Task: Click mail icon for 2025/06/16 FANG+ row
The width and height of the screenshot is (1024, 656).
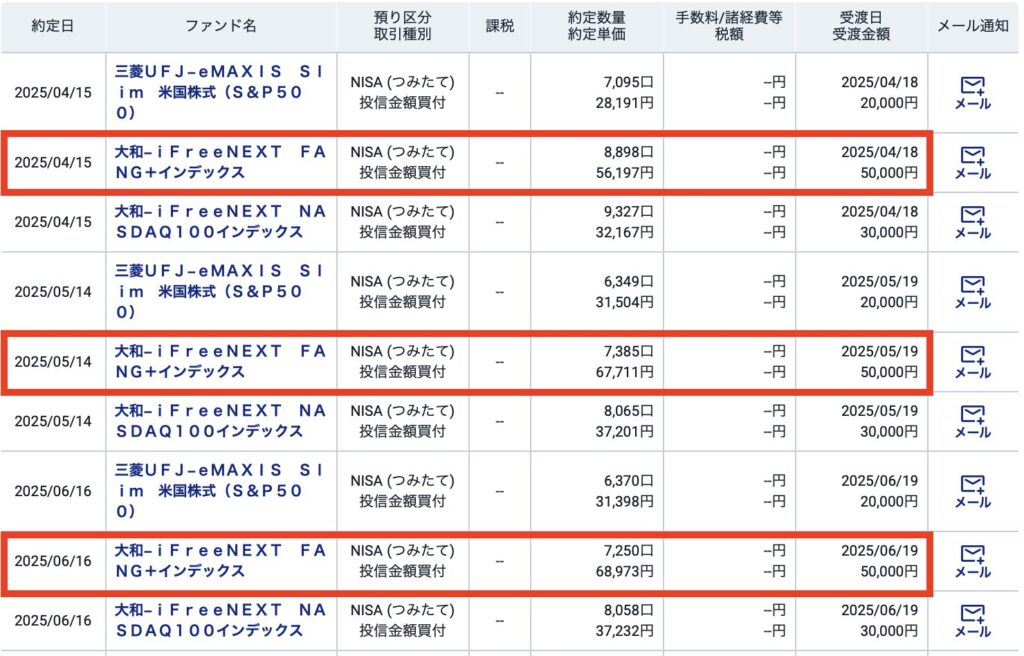Action: tap(972, 561)
